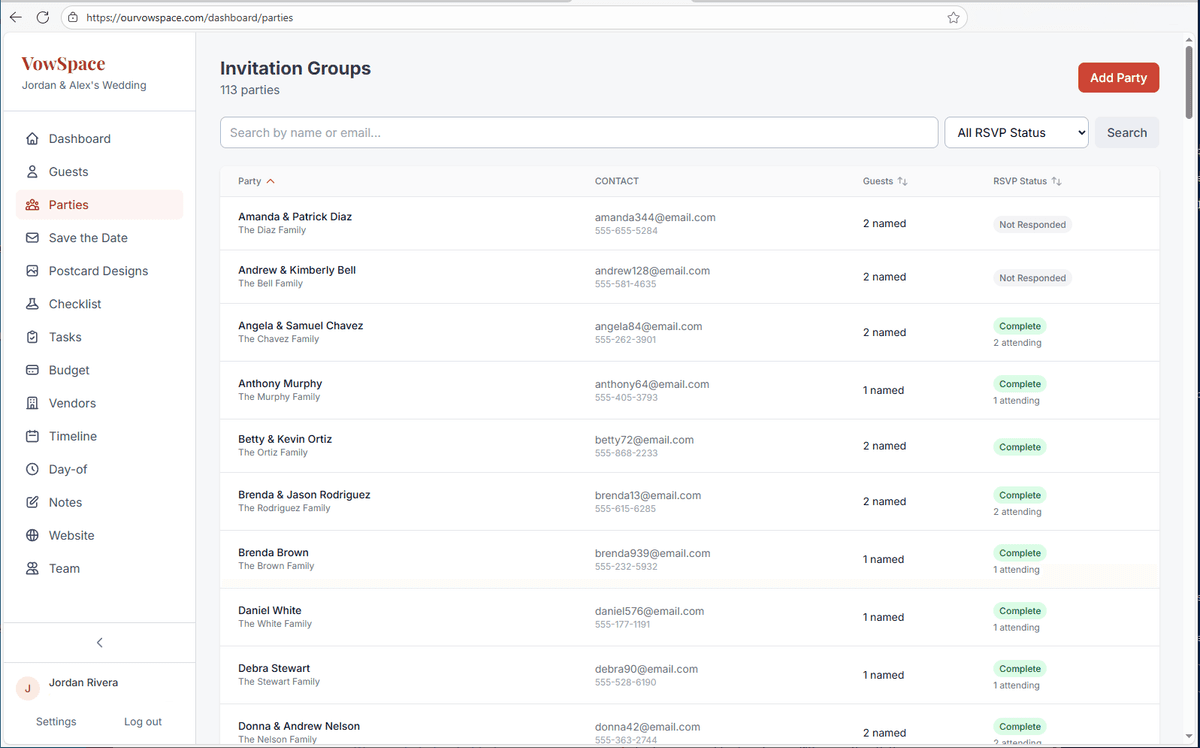Click the Log out link
This screenshot has height=748, width=1200.
(x=142, y=721)
